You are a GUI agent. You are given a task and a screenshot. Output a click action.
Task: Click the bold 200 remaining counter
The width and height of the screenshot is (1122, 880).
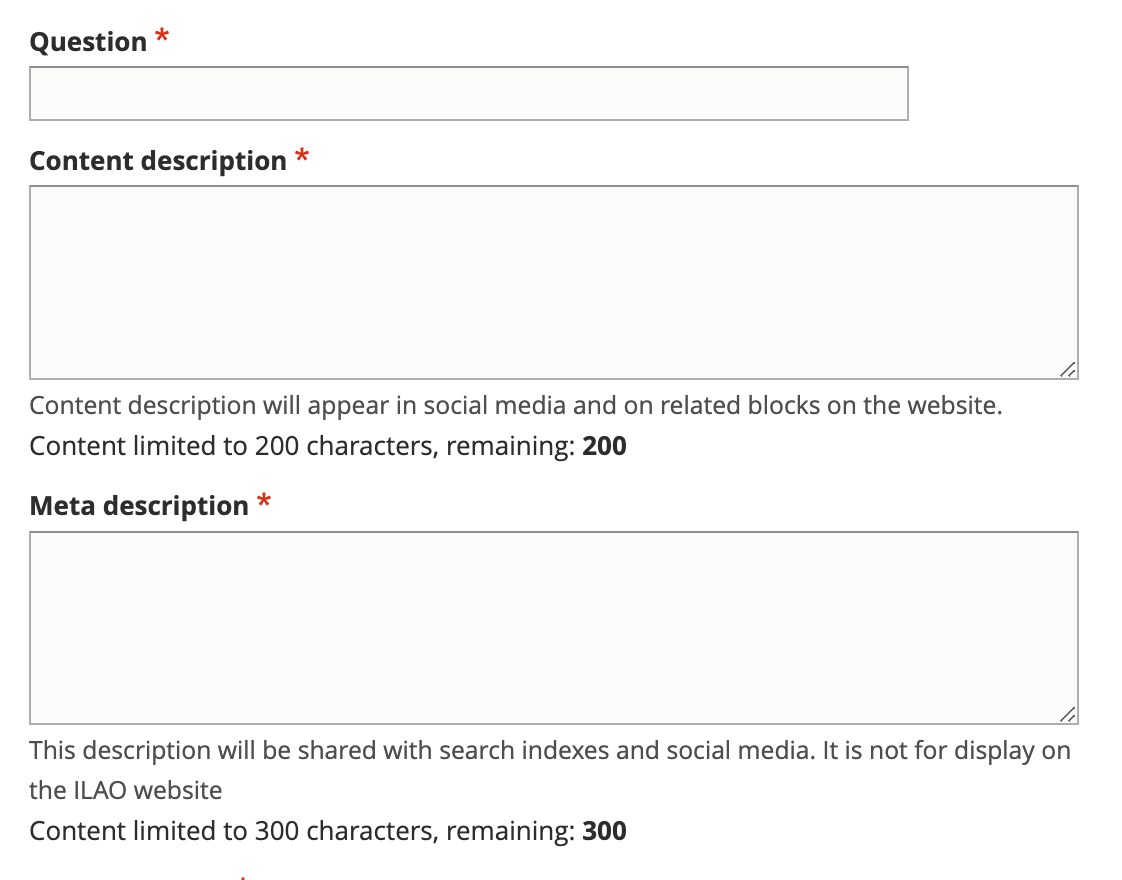[605, 446]
